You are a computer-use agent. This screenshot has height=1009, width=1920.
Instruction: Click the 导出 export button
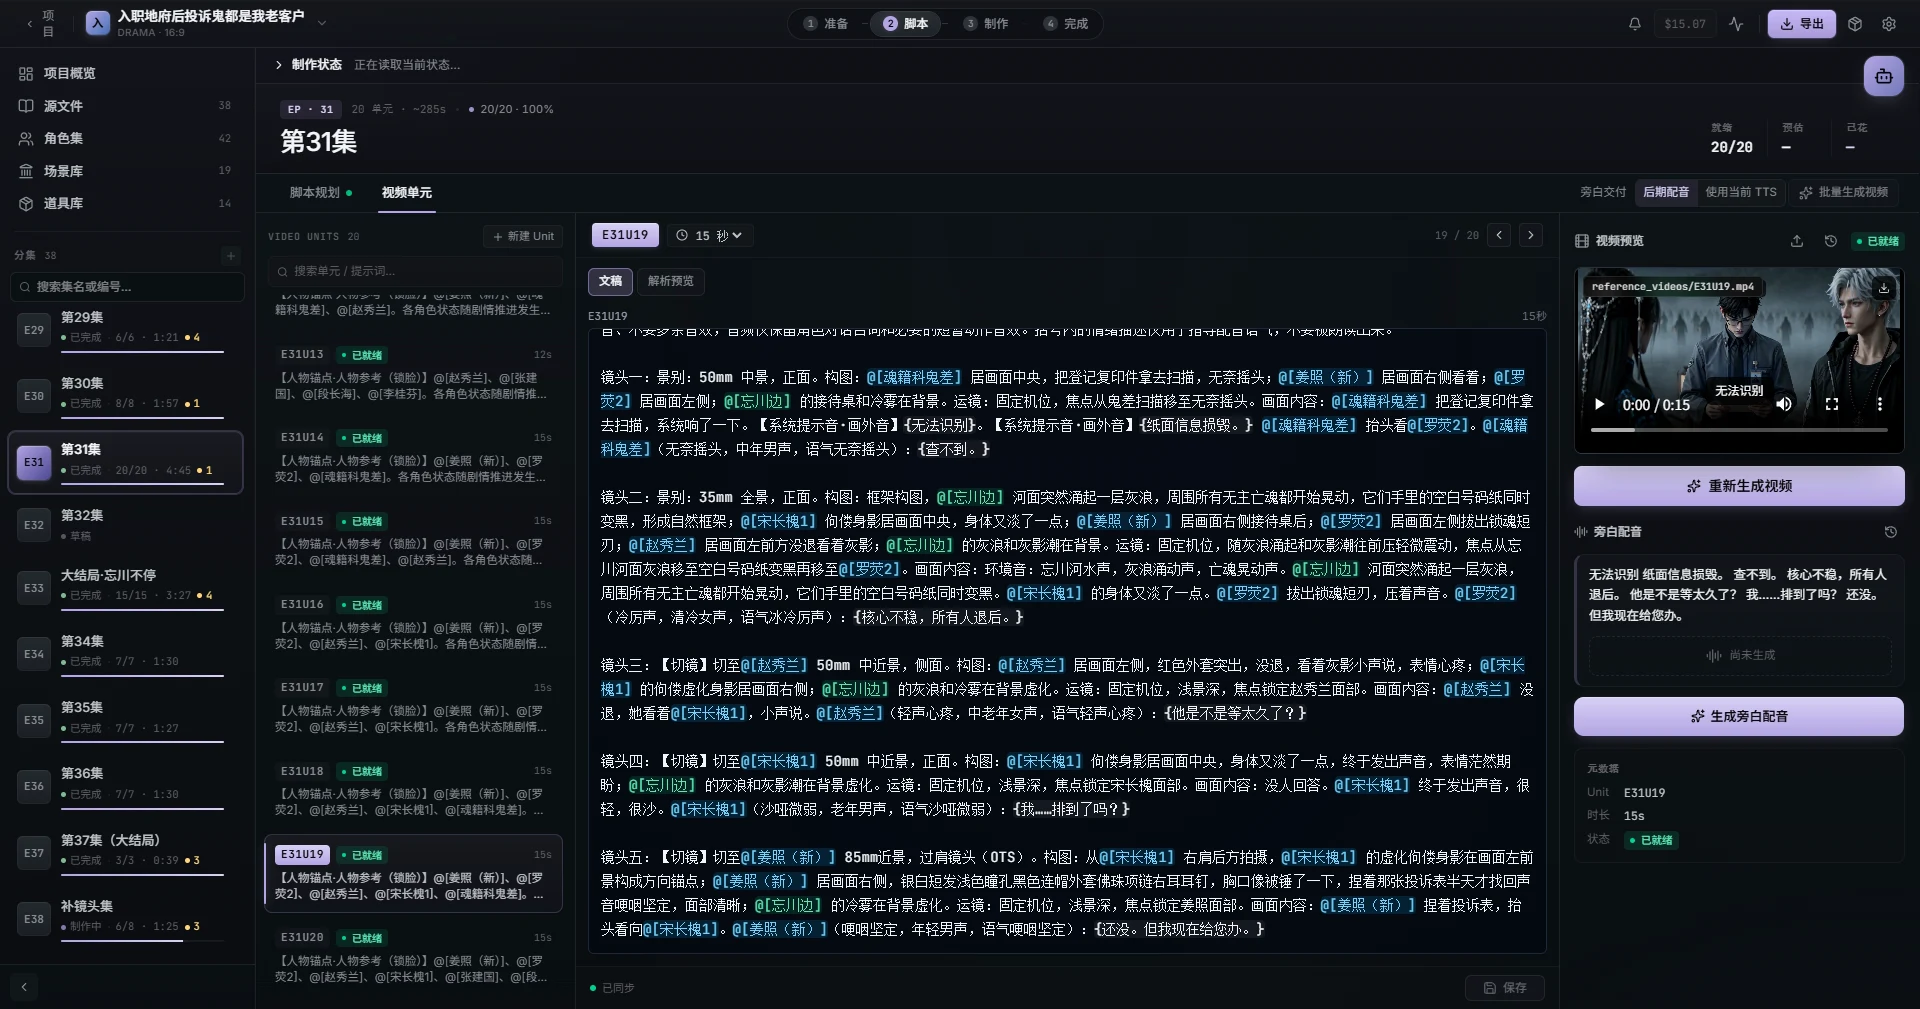click(x=1801, y=24)
